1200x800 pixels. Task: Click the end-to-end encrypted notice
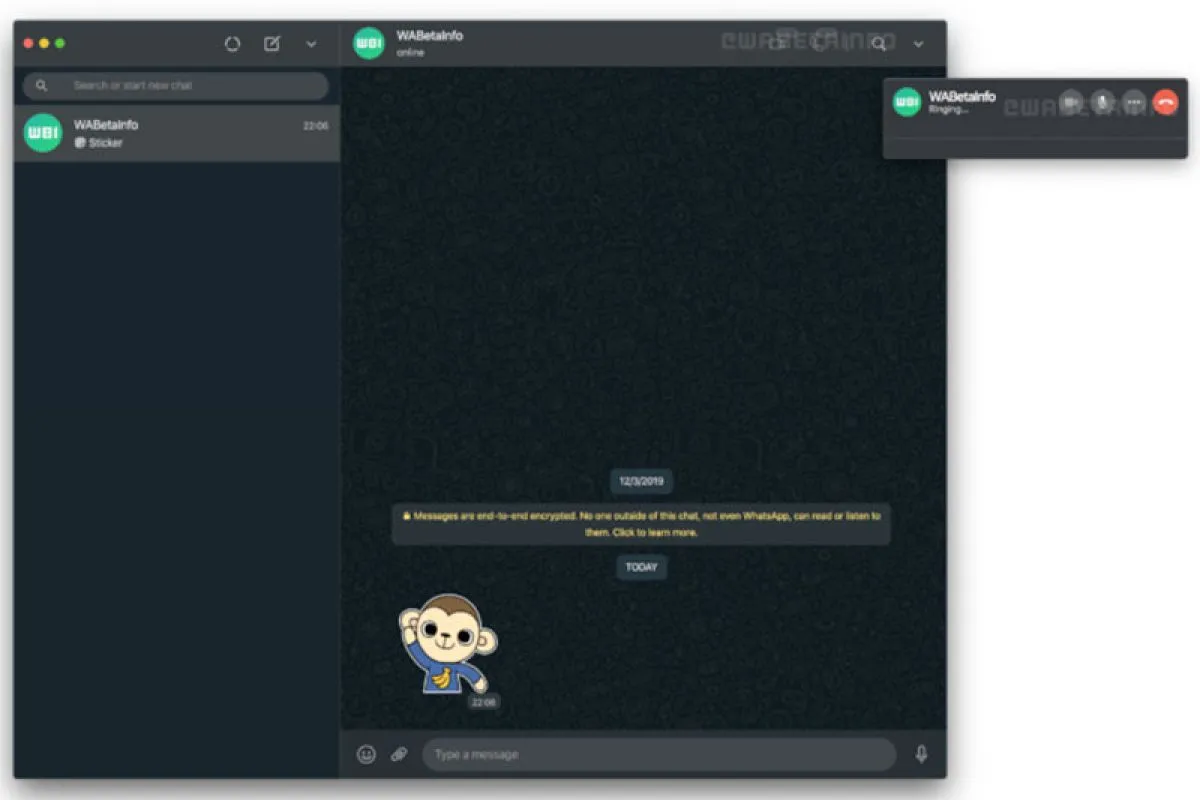coord(641,524)
